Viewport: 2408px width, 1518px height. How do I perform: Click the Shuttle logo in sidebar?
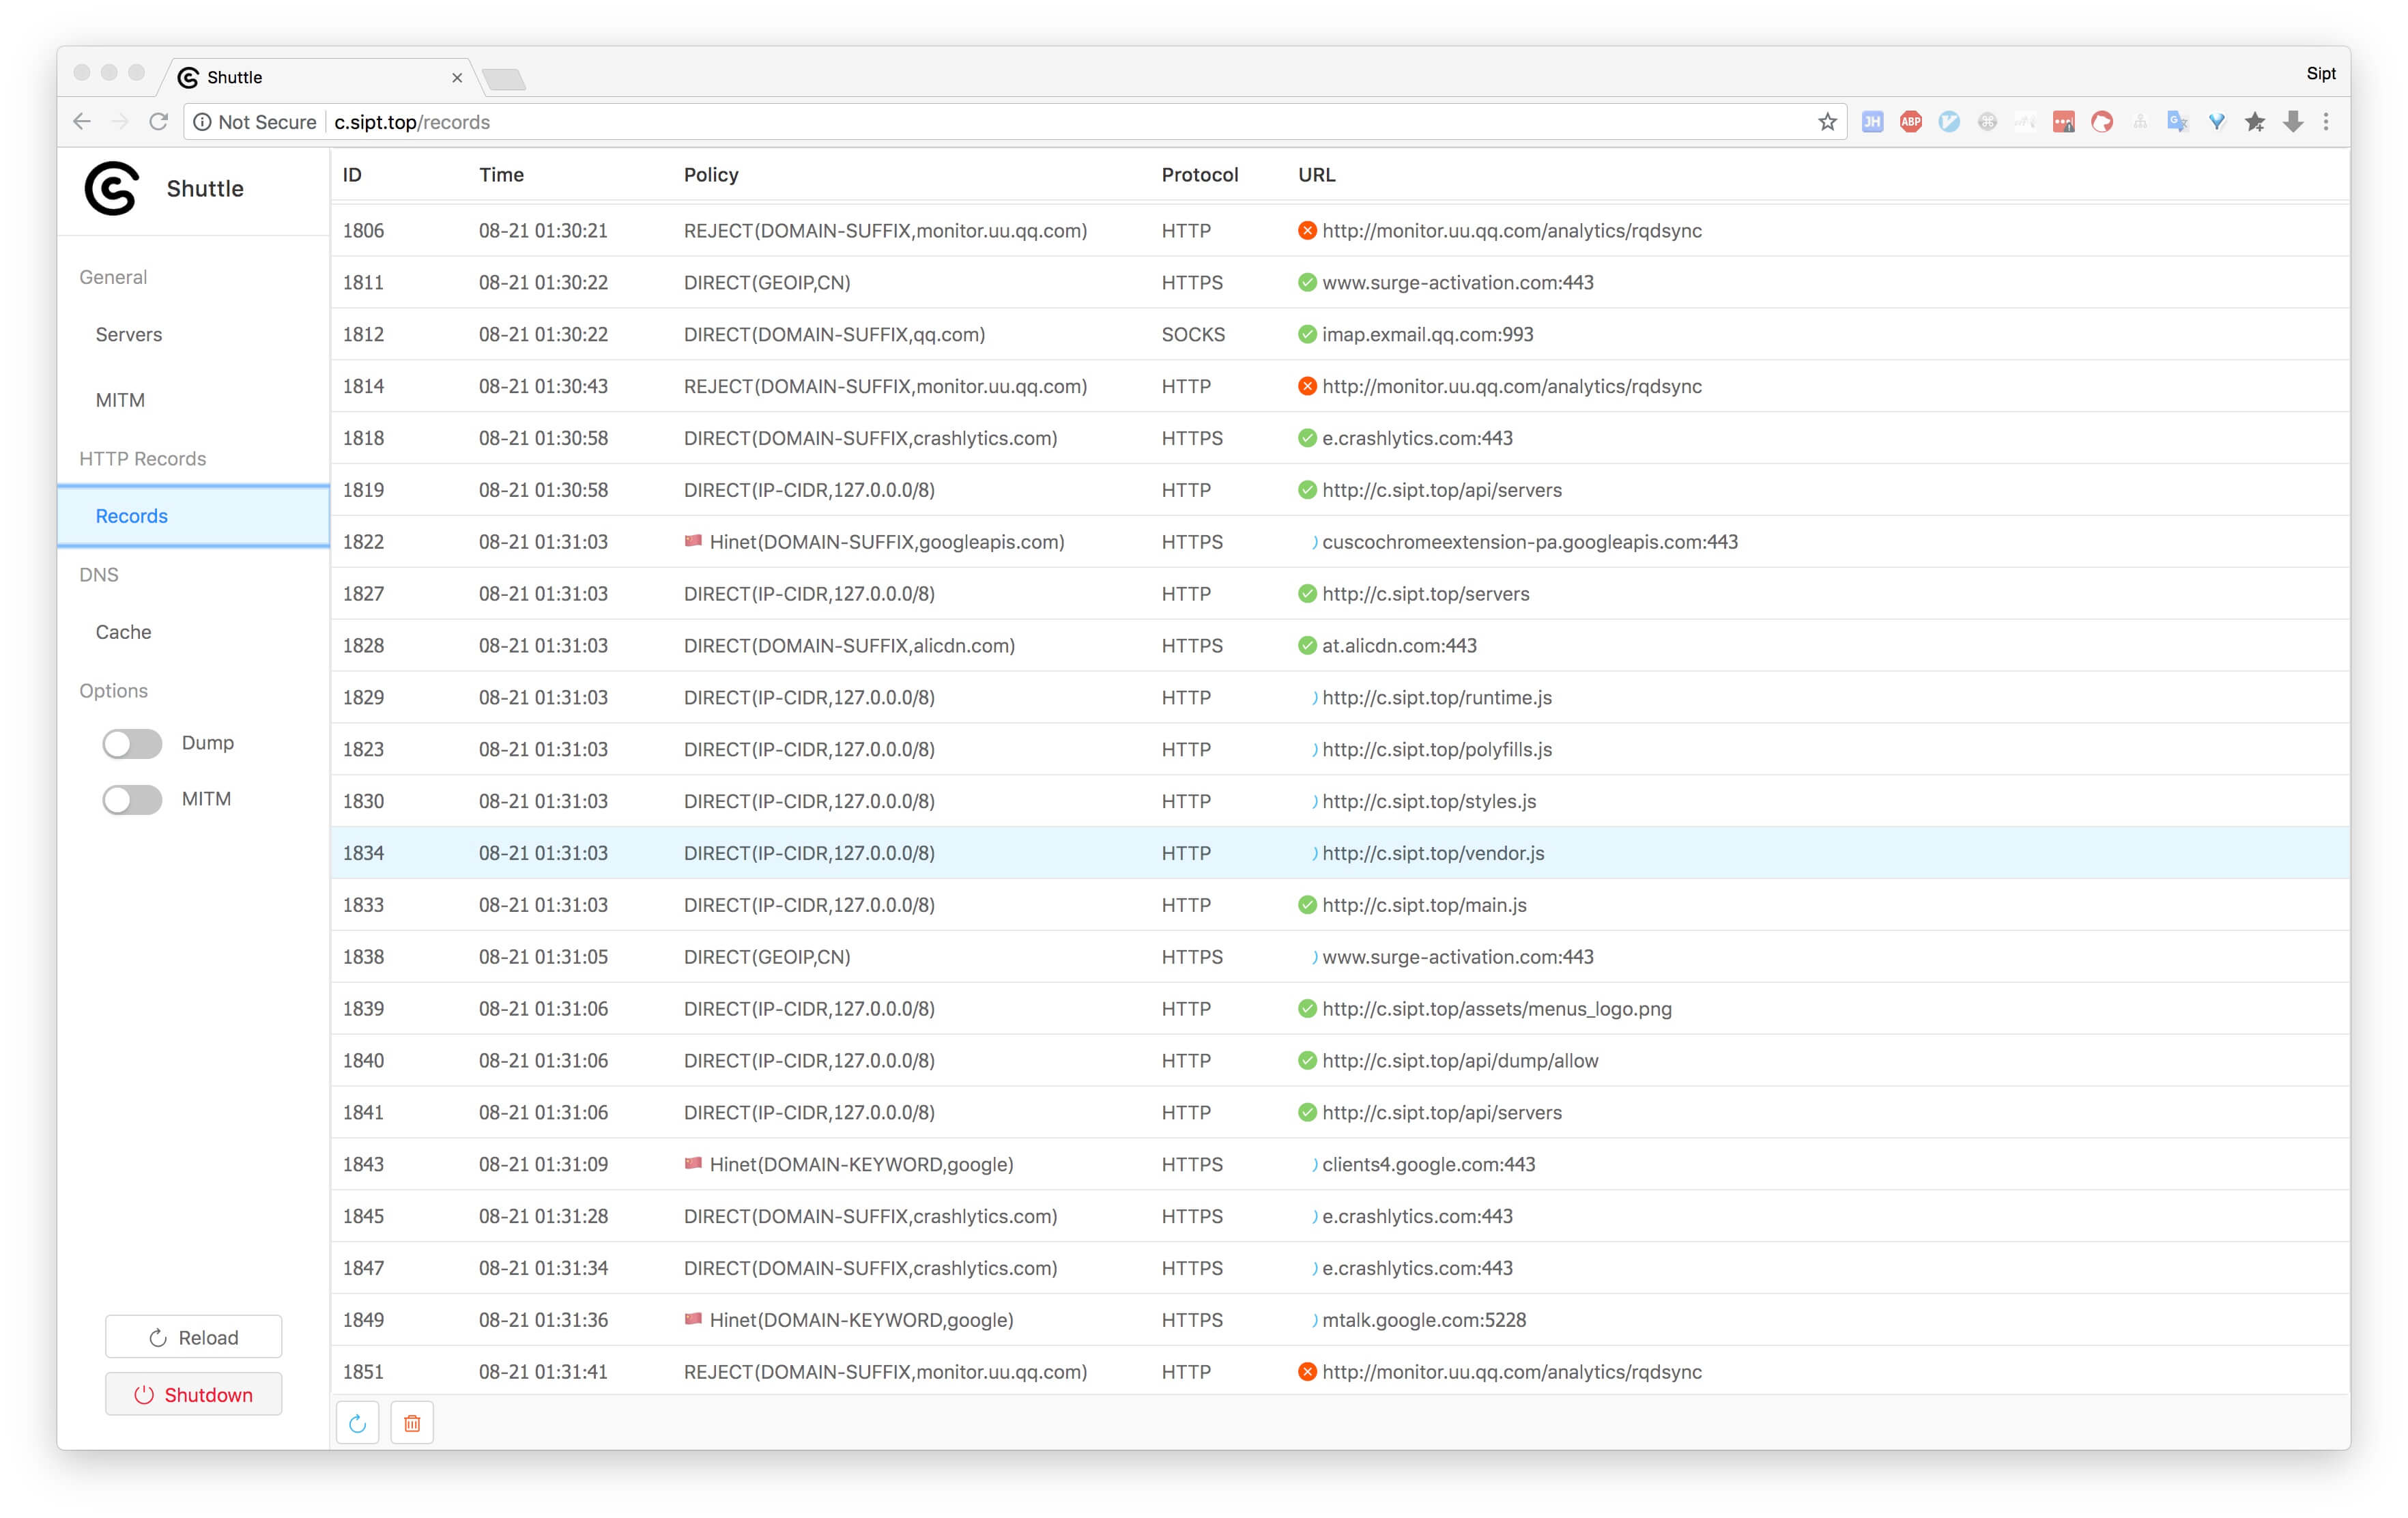tap(111, 188)
